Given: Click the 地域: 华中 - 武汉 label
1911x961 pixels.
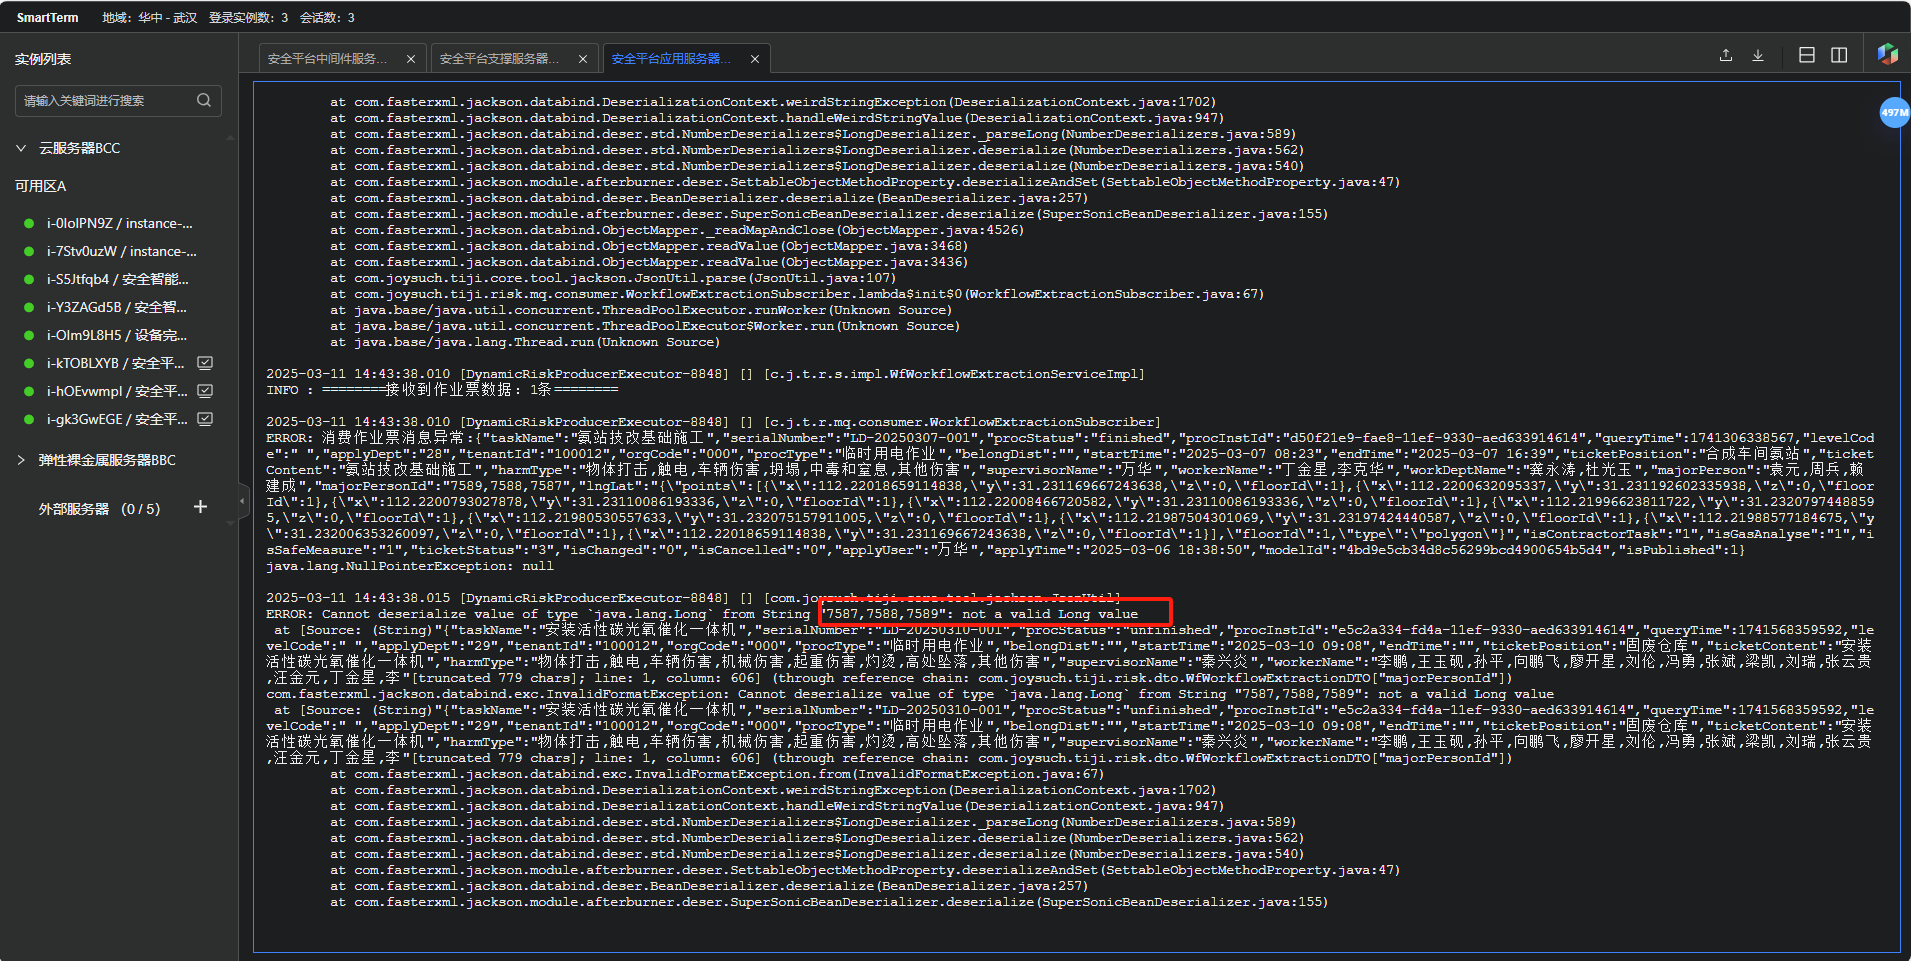Looking at the screenshot, I should click(x=149, y=17).
